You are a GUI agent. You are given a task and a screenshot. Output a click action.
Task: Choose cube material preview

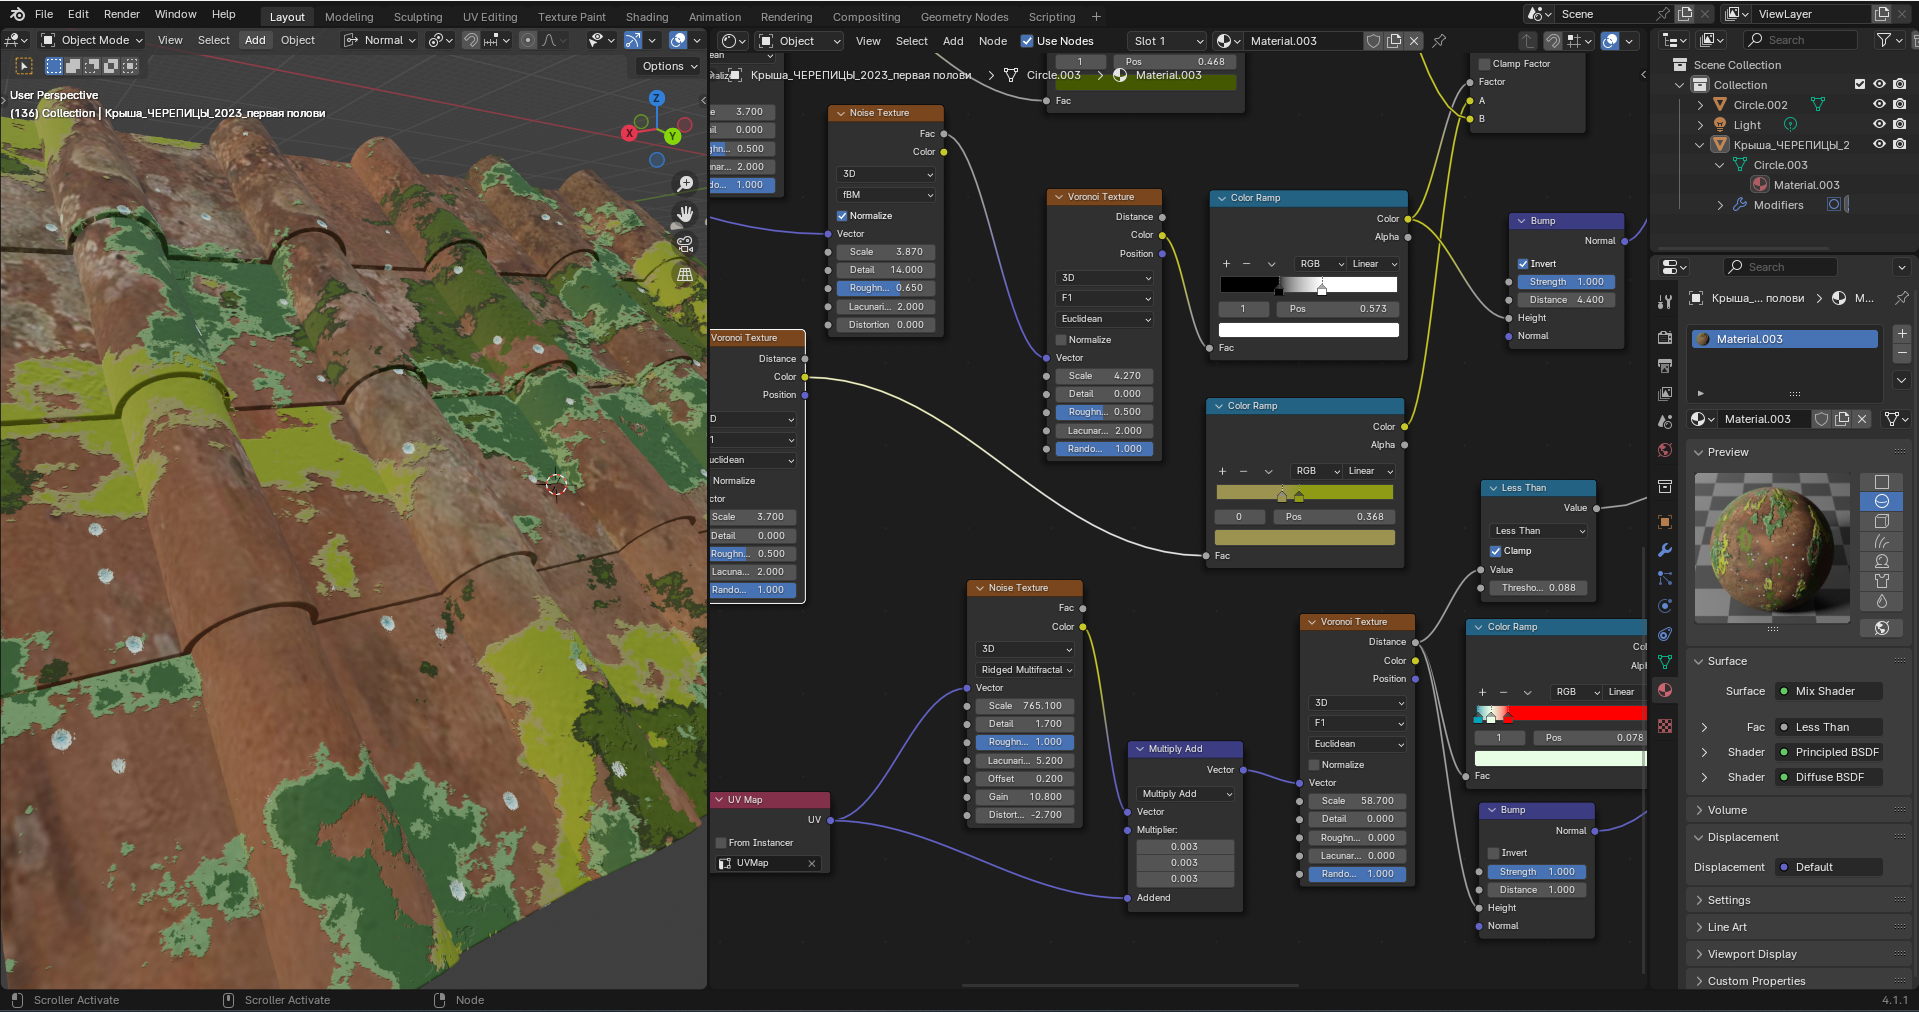tap(1882, 521)
